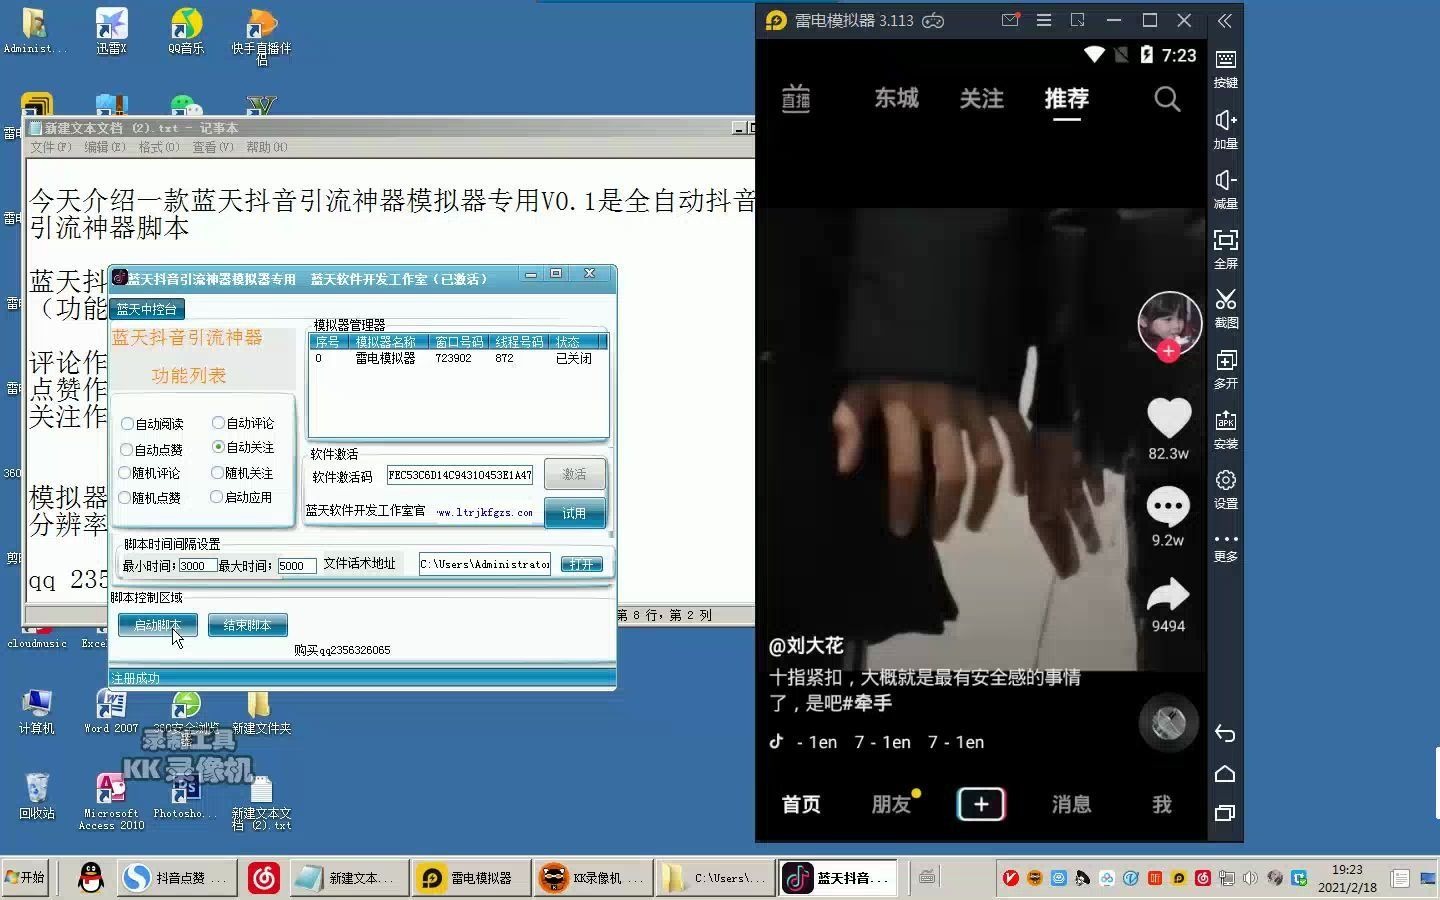Switch to the 东城 feed tab

(896, 98)
